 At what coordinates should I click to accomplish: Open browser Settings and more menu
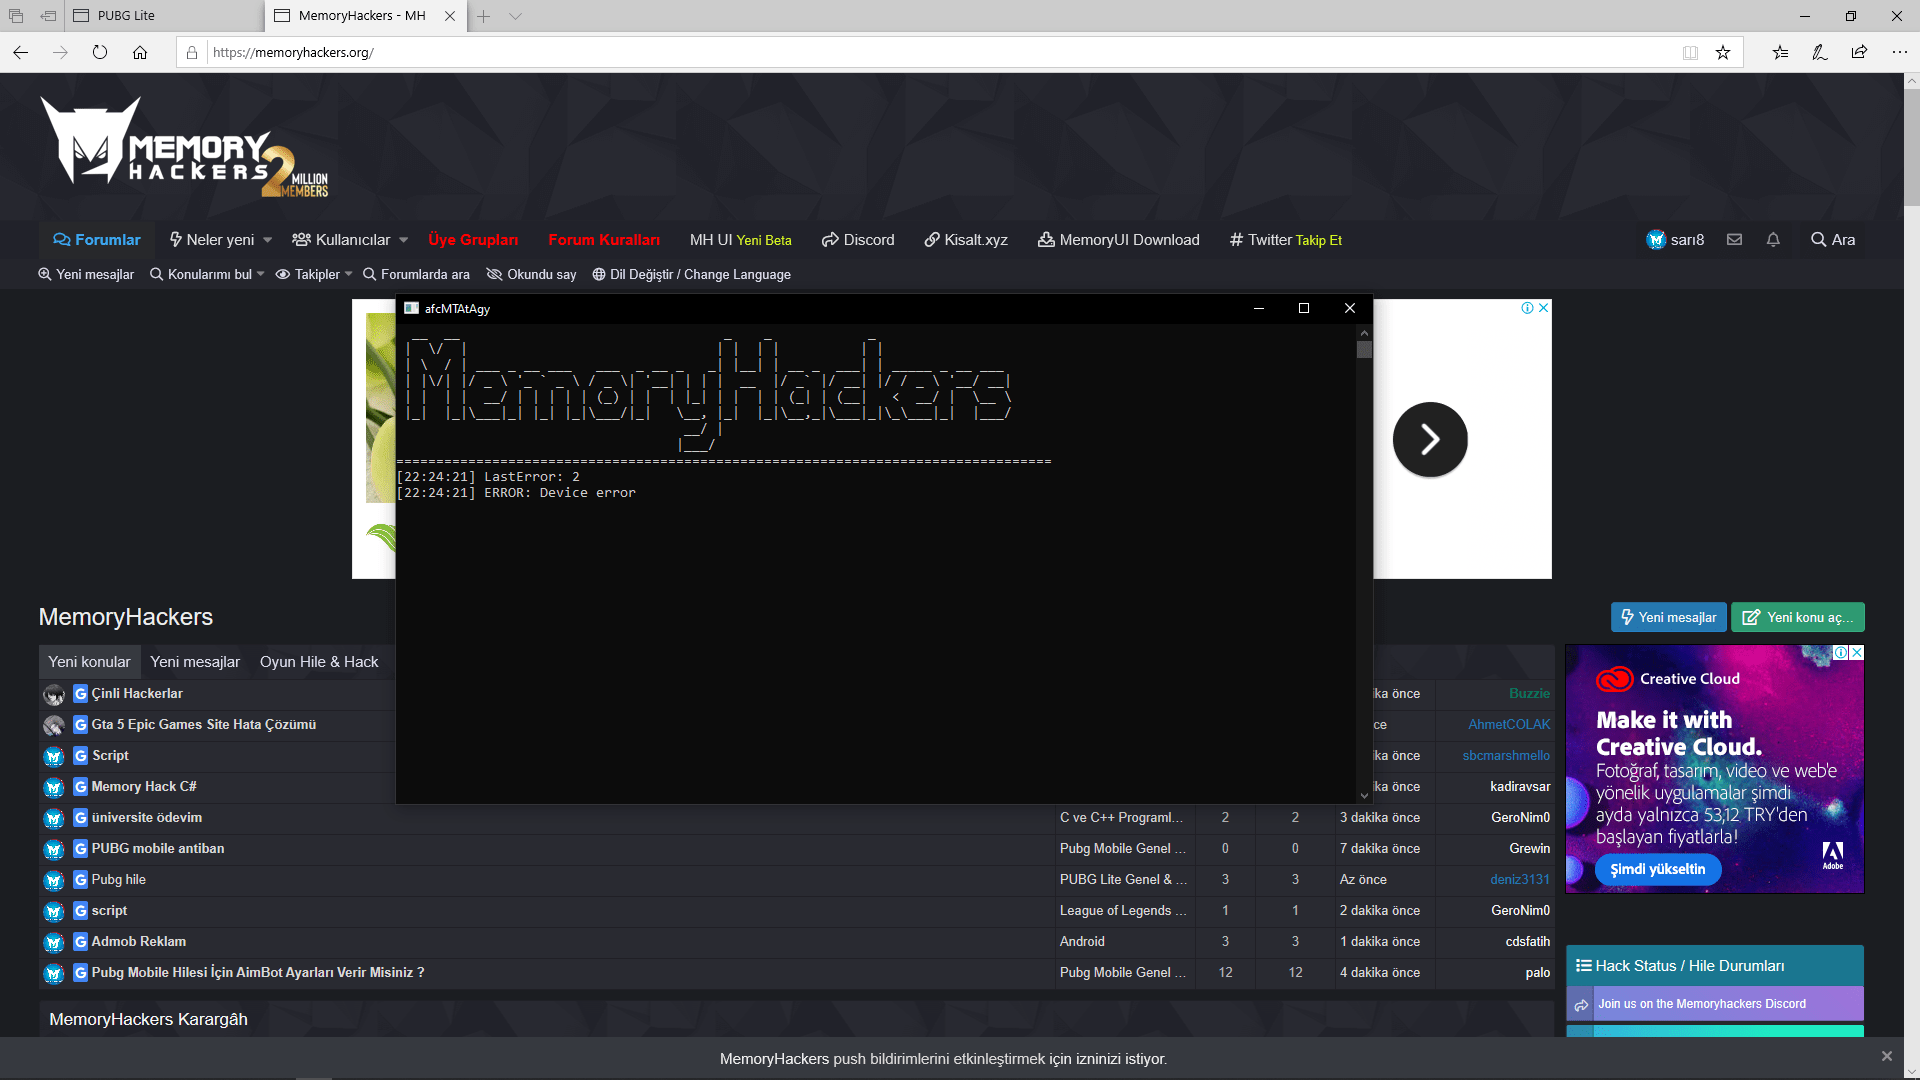click(1899, 52)
